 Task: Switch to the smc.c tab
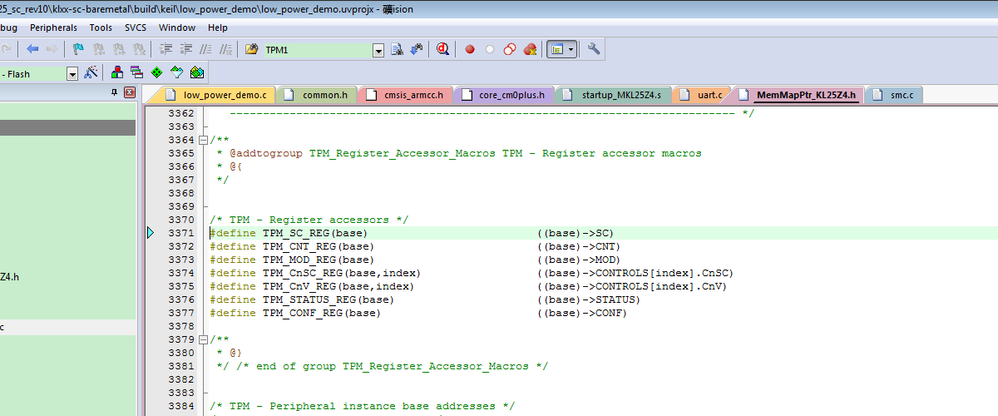click(894, 95)
